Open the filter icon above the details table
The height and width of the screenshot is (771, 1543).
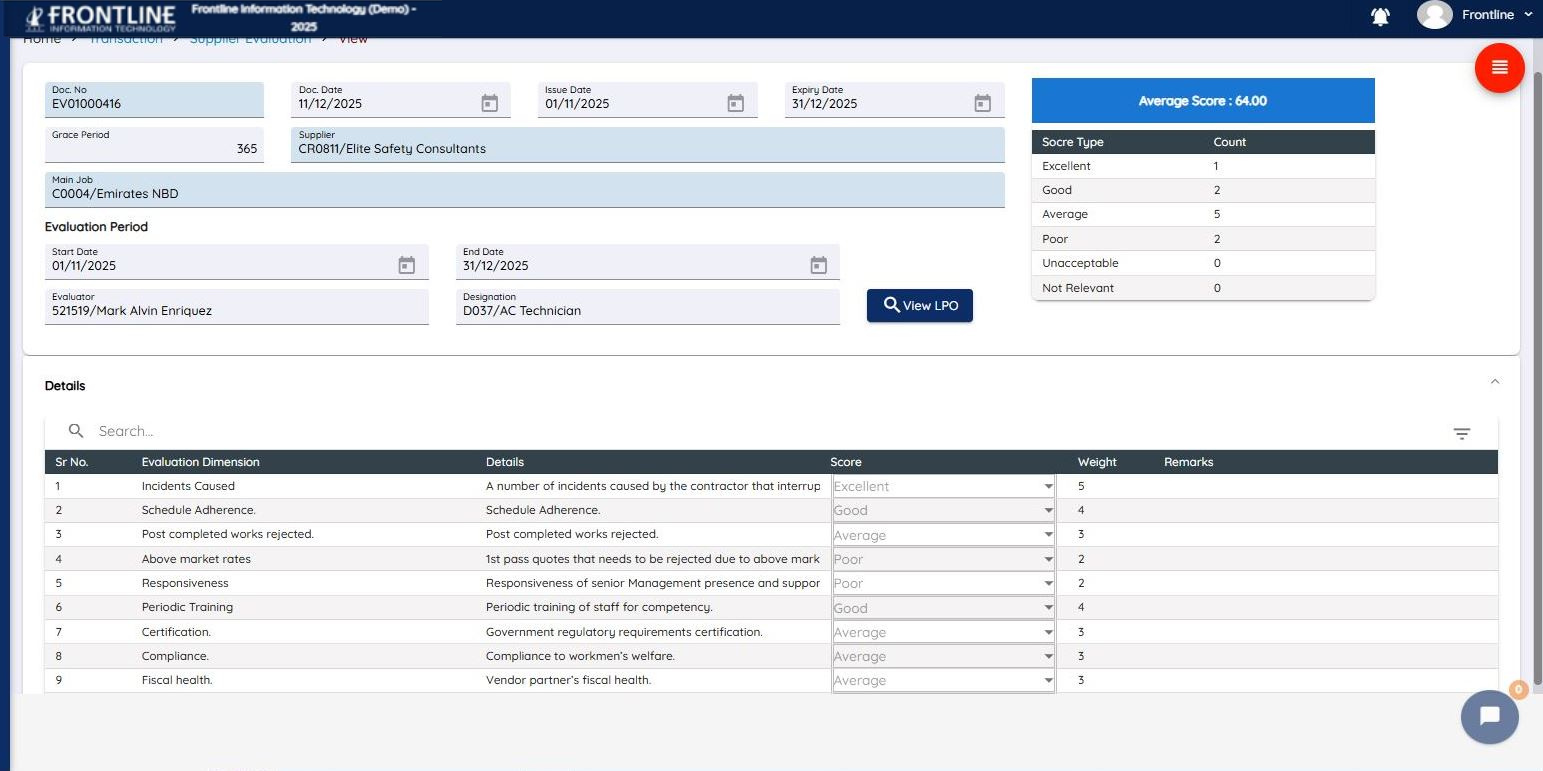tap(1461, 433)
